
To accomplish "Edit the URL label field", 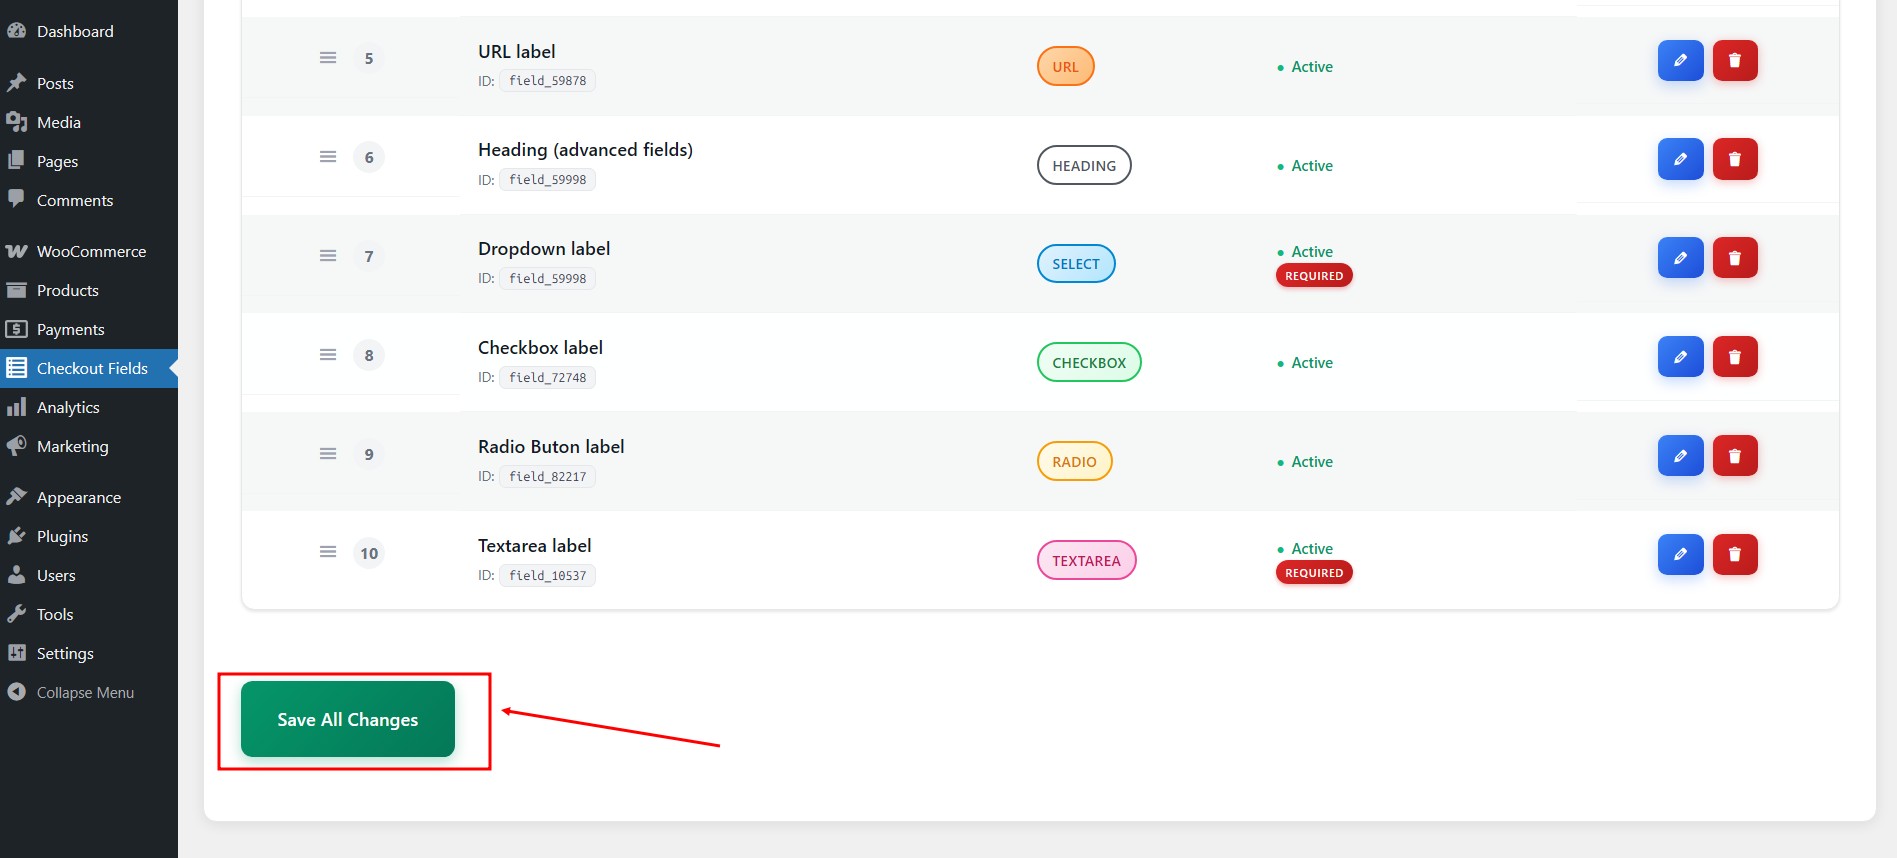I will click(x=1680, y=60).
